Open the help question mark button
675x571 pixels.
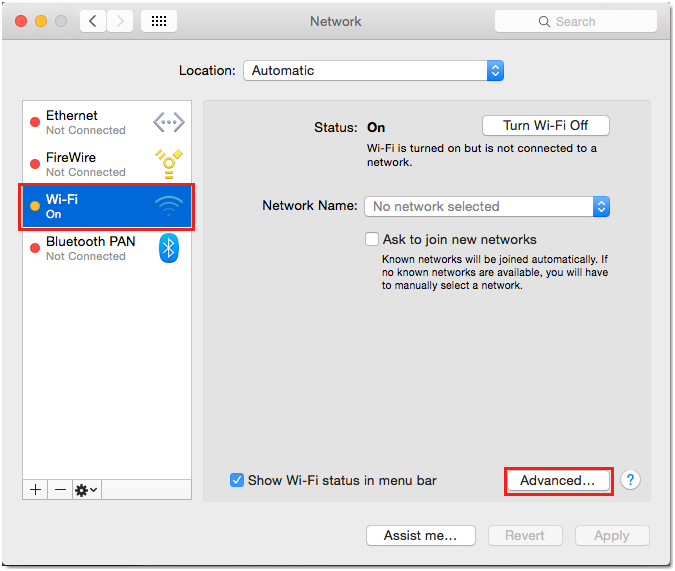coord(630,480)
